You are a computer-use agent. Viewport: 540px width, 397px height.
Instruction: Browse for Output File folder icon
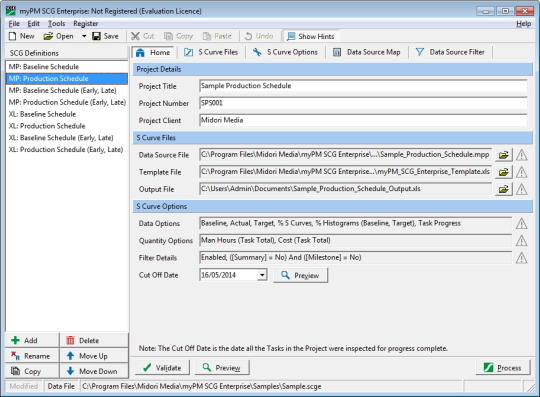coord(503,189)
